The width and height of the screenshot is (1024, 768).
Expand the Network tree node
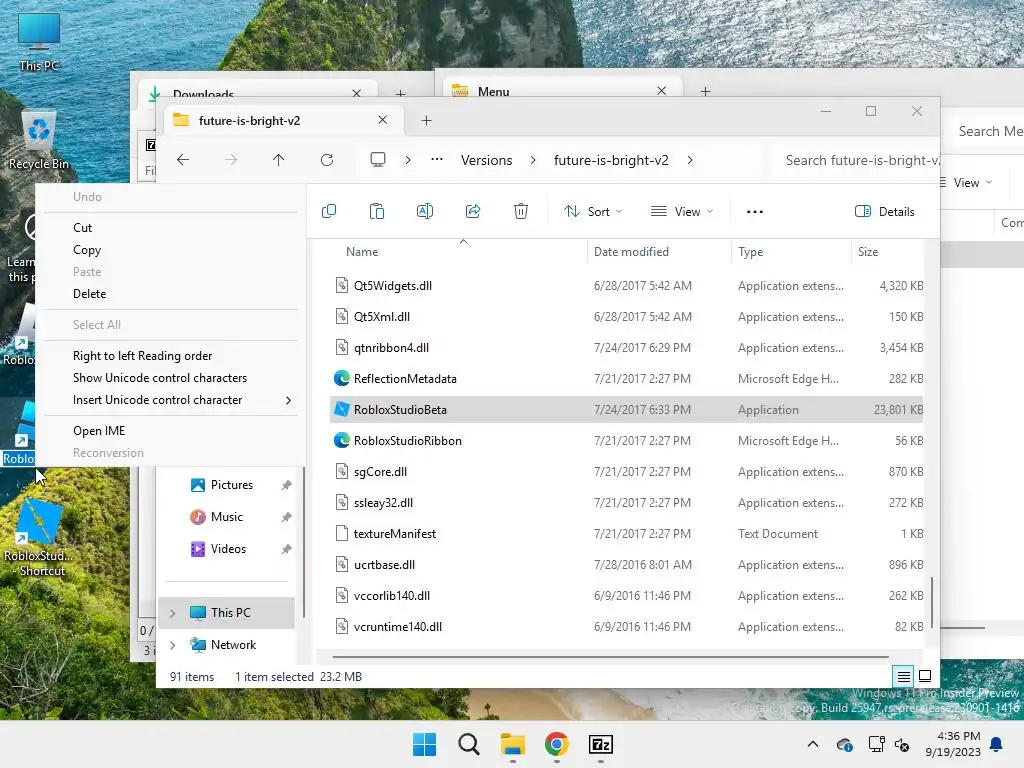(172, 645)
